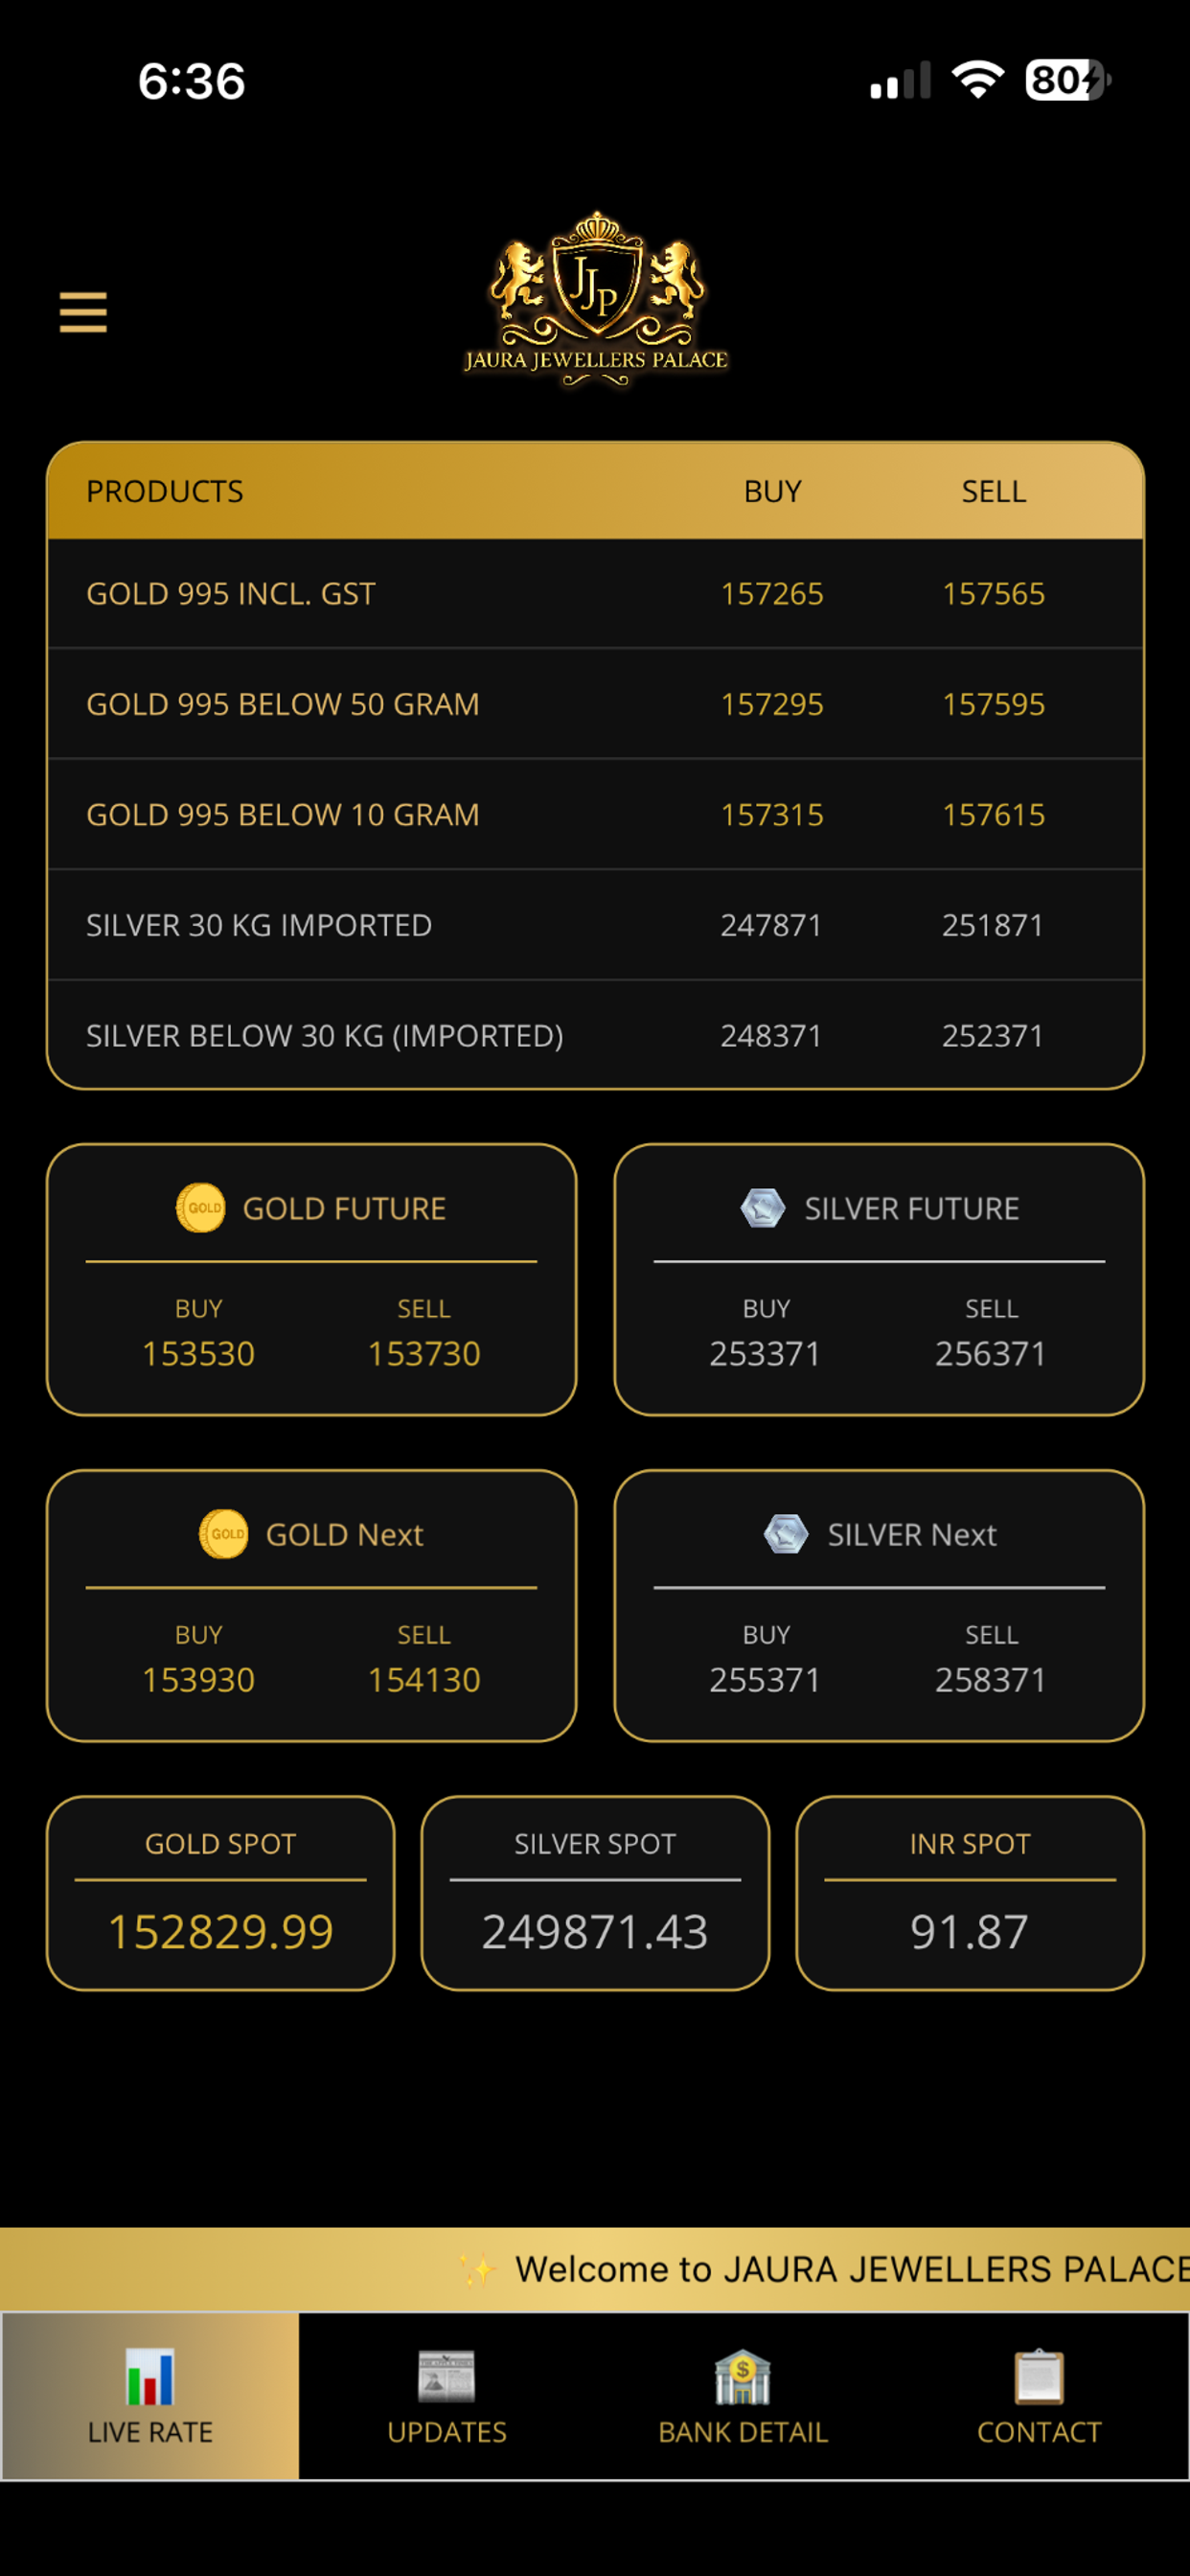Tap the gold coin icon beside Gold Future
Screen dimensions: 1190x2576
point(201,1208)
